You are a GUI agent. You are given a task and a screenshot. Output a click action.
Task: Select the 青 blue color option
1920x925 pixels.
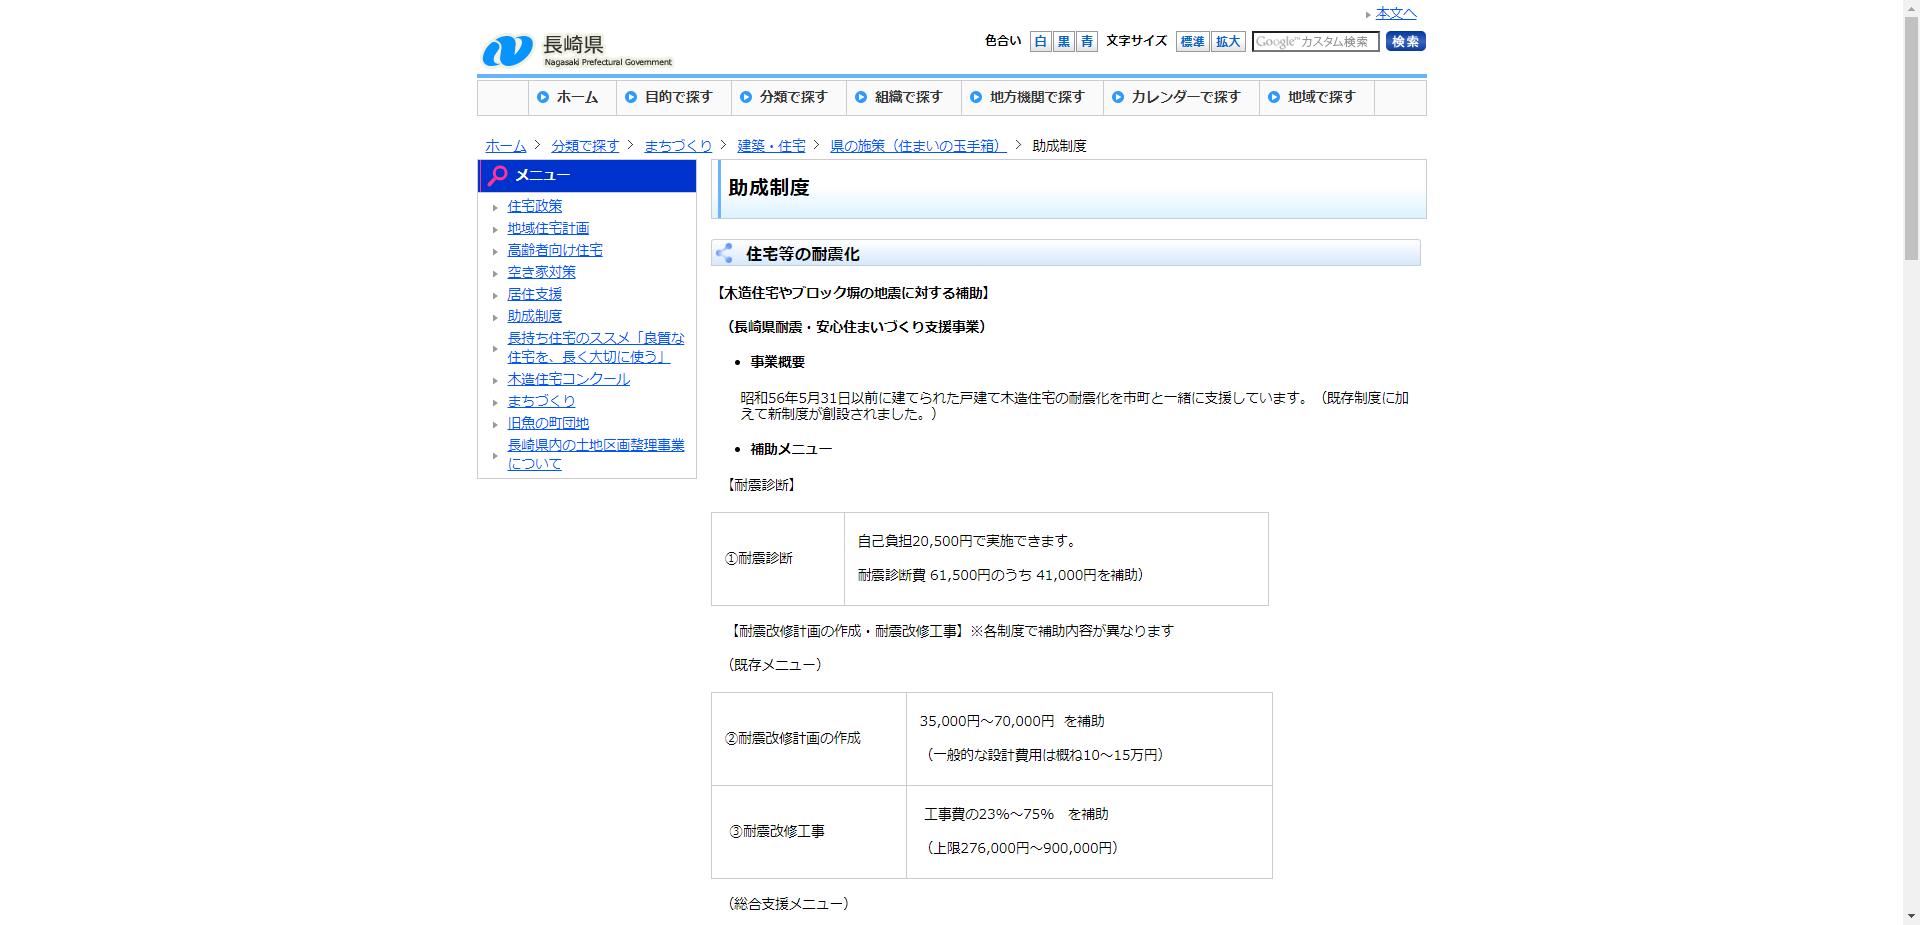tap(1085, 41)
